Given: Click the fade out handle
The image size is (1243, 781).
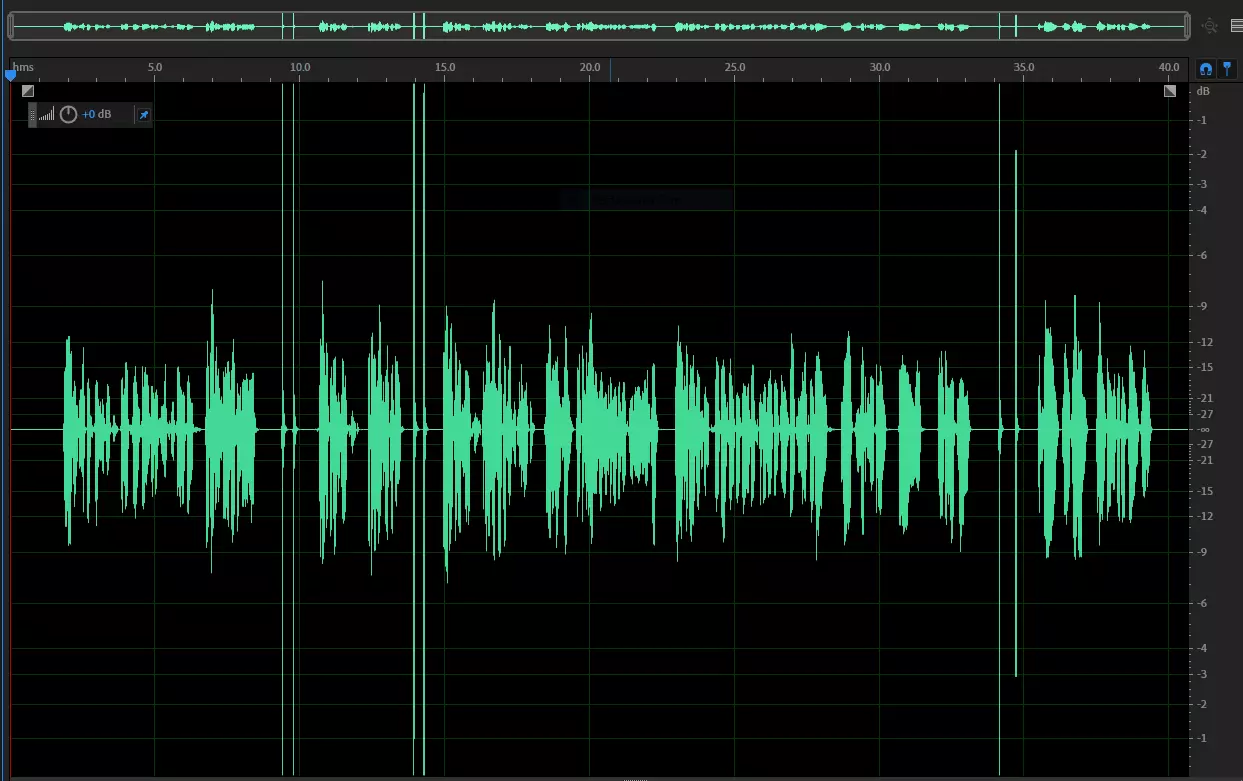Looking at the screenshot, I should coord(1170,91).
